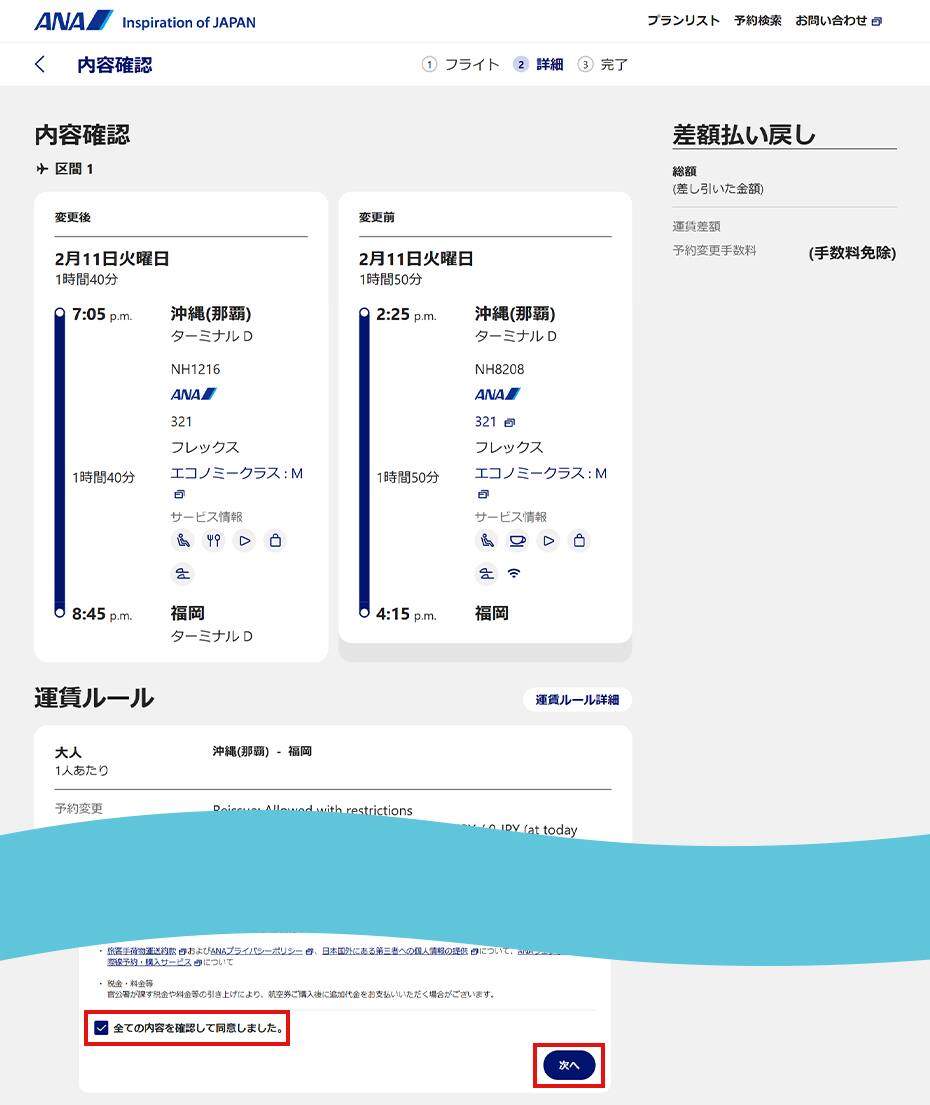Click the back arrow next to 内容確認

point(38,63)
